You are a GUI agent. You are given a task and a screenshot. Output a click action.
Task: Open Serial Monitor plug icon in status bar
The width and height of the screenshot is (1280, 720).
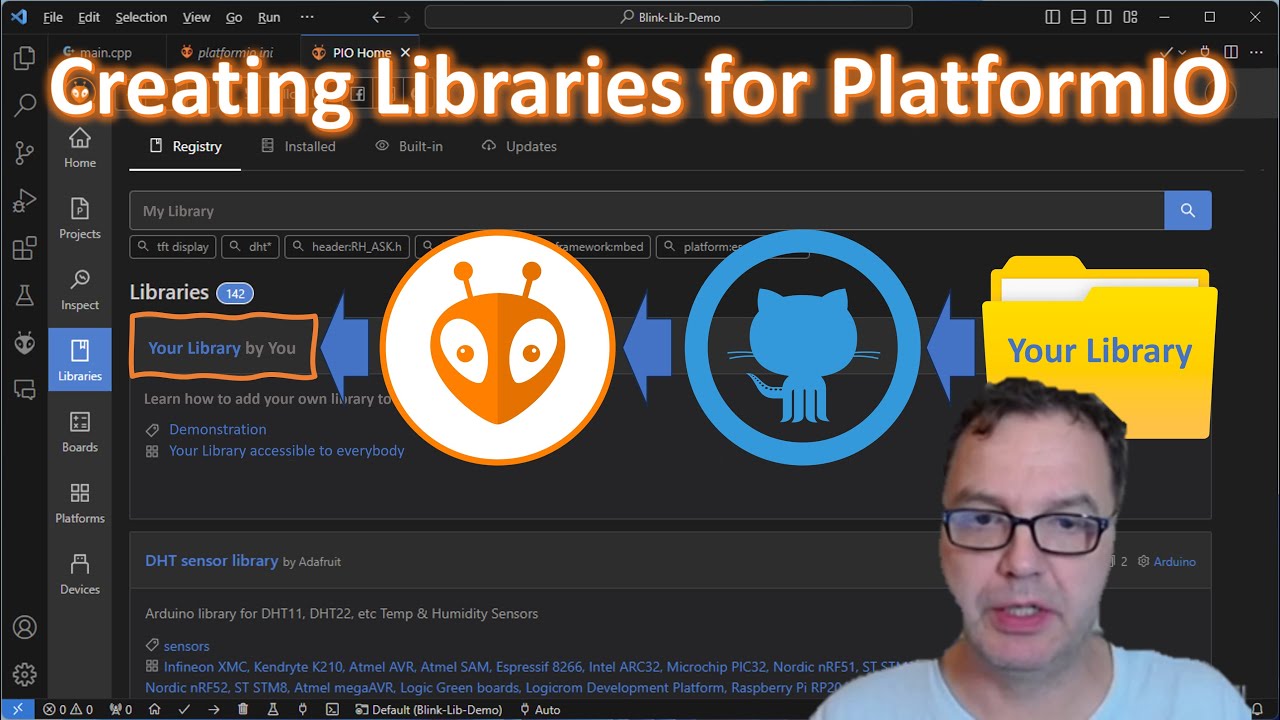click(x=302, y=709)
